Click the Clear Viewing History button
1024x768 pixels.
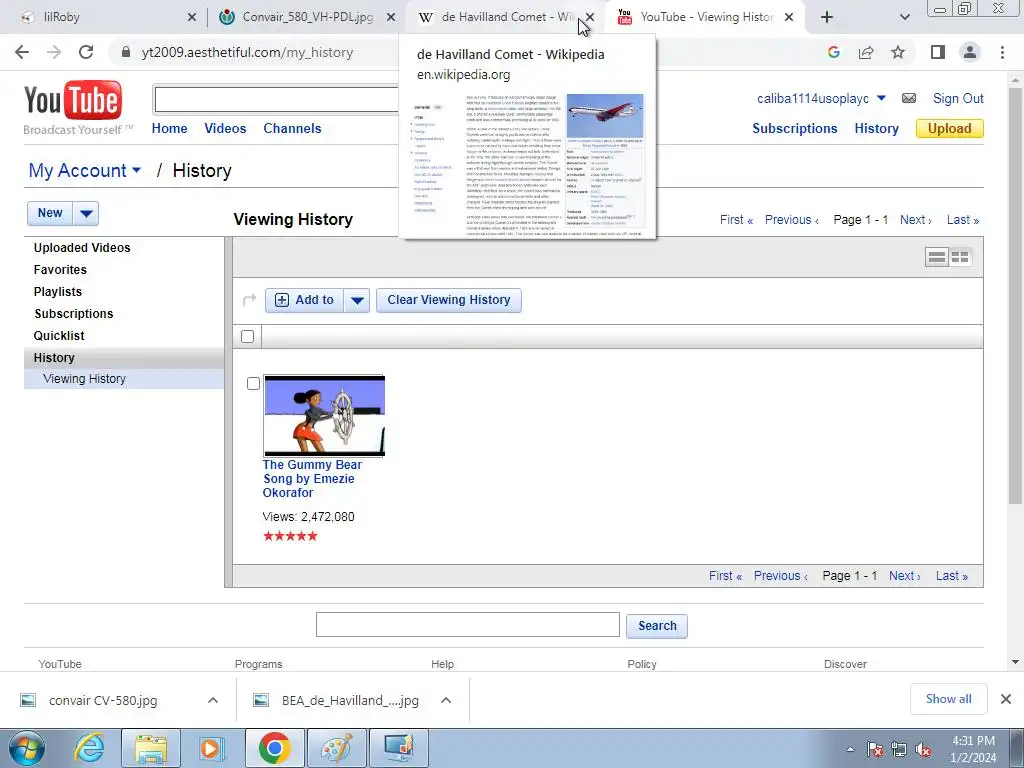pyautogui.click(x=449, y=300)
